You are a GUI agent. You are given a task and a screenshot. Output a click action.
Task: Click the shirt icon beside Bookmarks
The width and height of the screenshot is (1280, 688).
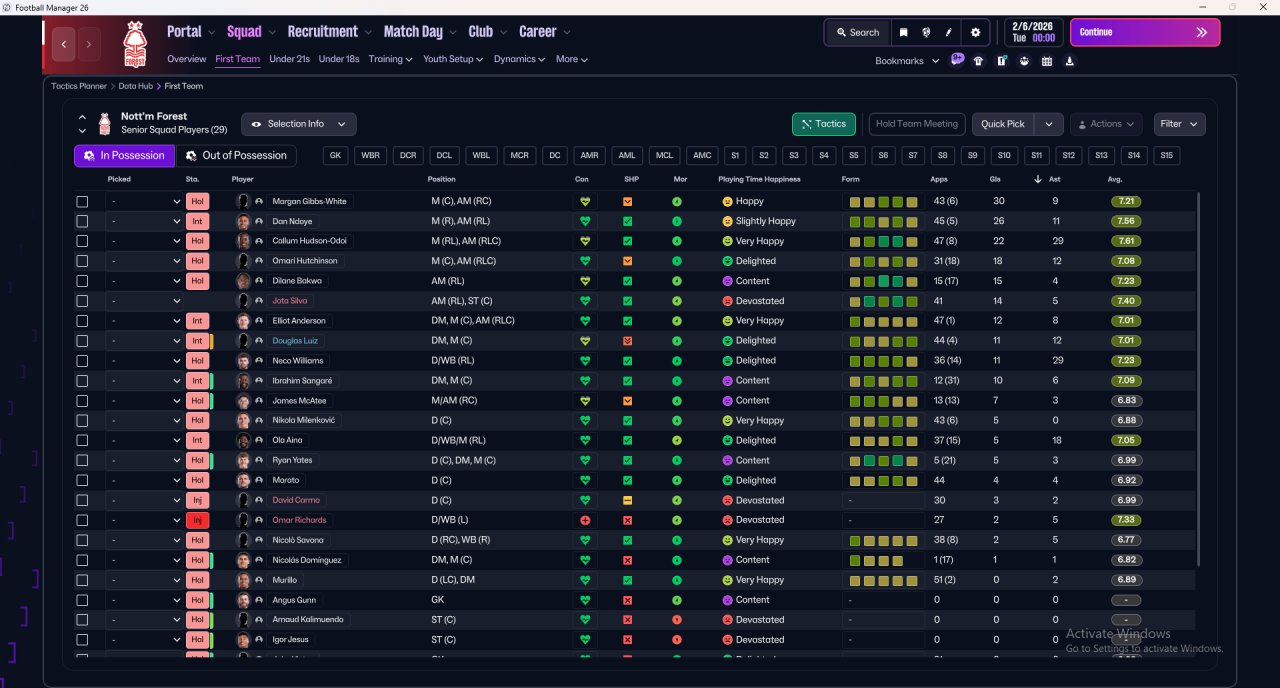pyautogui.click(x=978, y=61)
